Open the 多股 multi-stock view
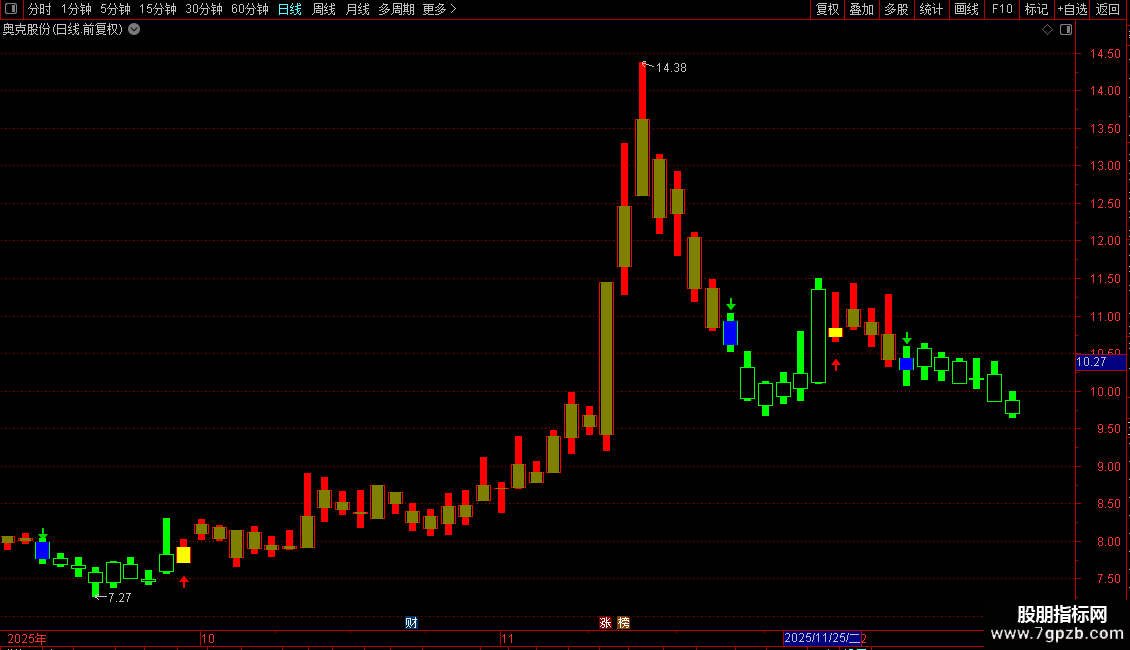The width and height of the screenshot is (1130, 650). (896, 9)
